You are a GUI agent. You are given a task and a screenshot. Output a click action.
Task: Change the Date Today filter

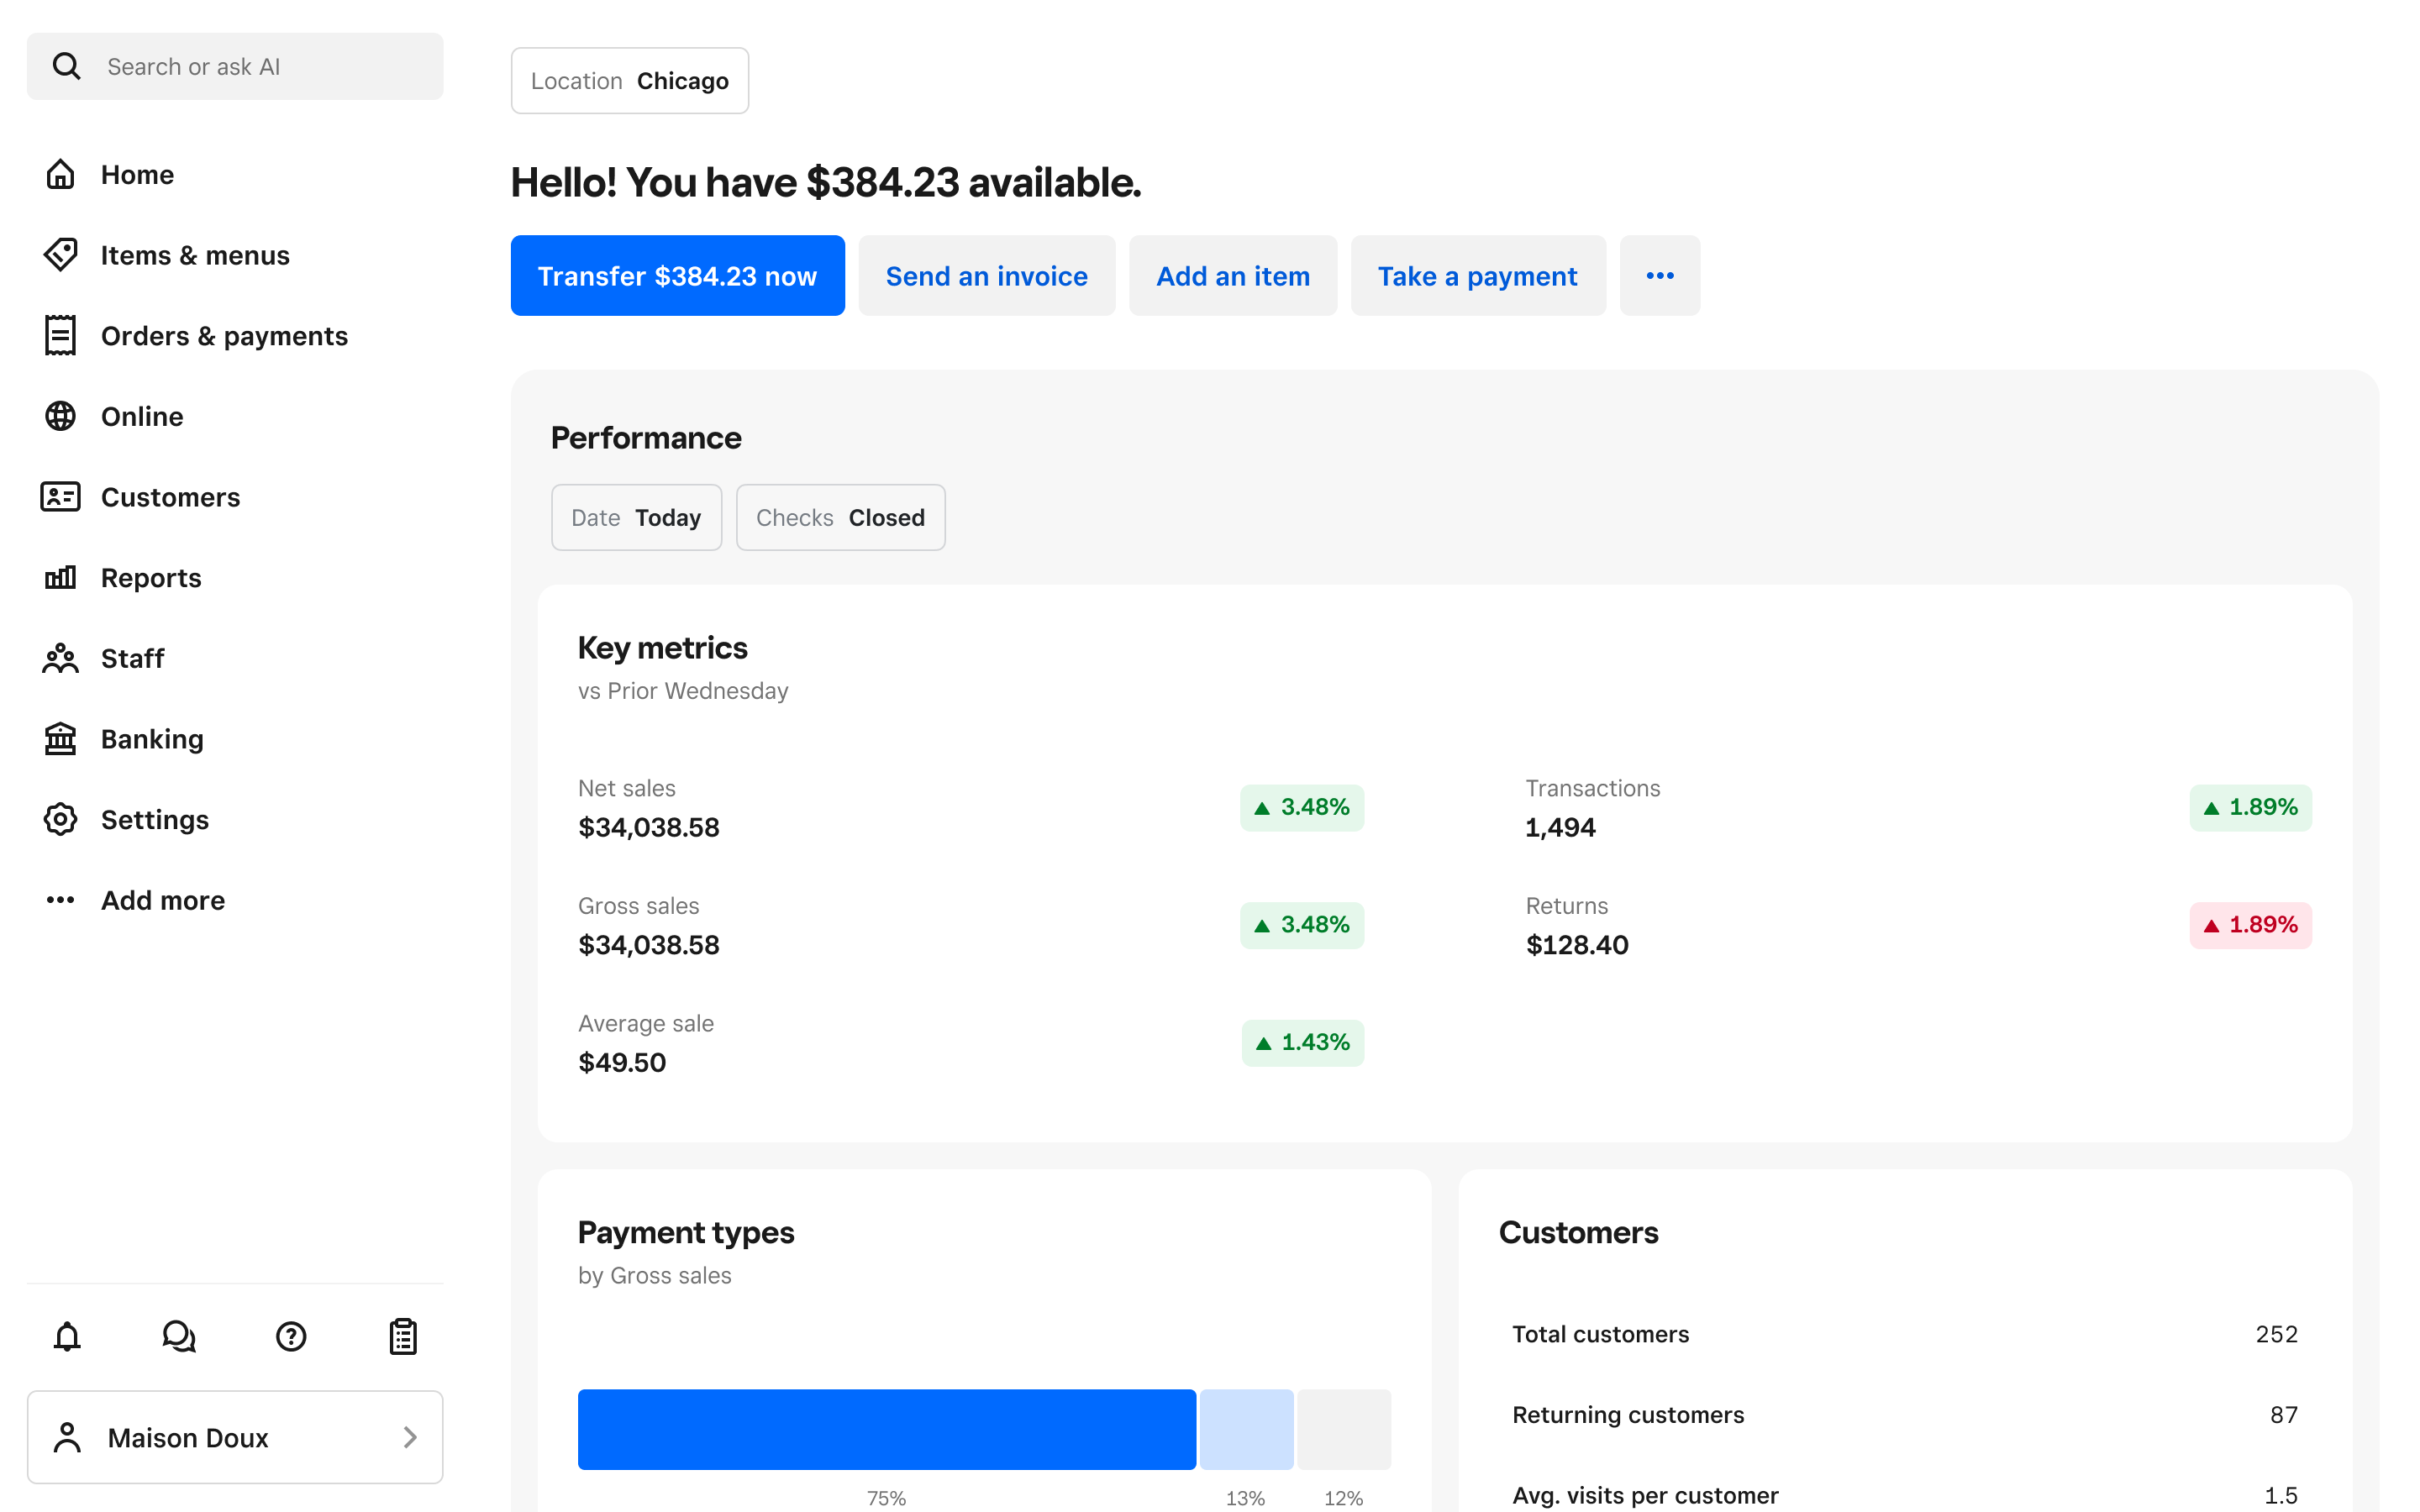[x=636, y=517]
